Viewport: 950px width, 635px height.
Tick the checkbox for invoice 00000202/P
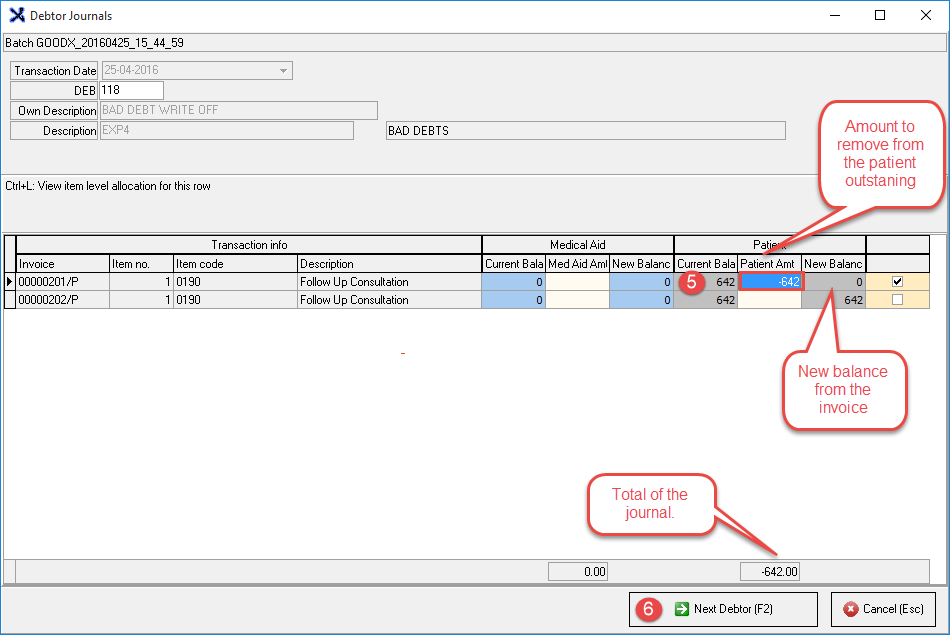coord(897,300)
